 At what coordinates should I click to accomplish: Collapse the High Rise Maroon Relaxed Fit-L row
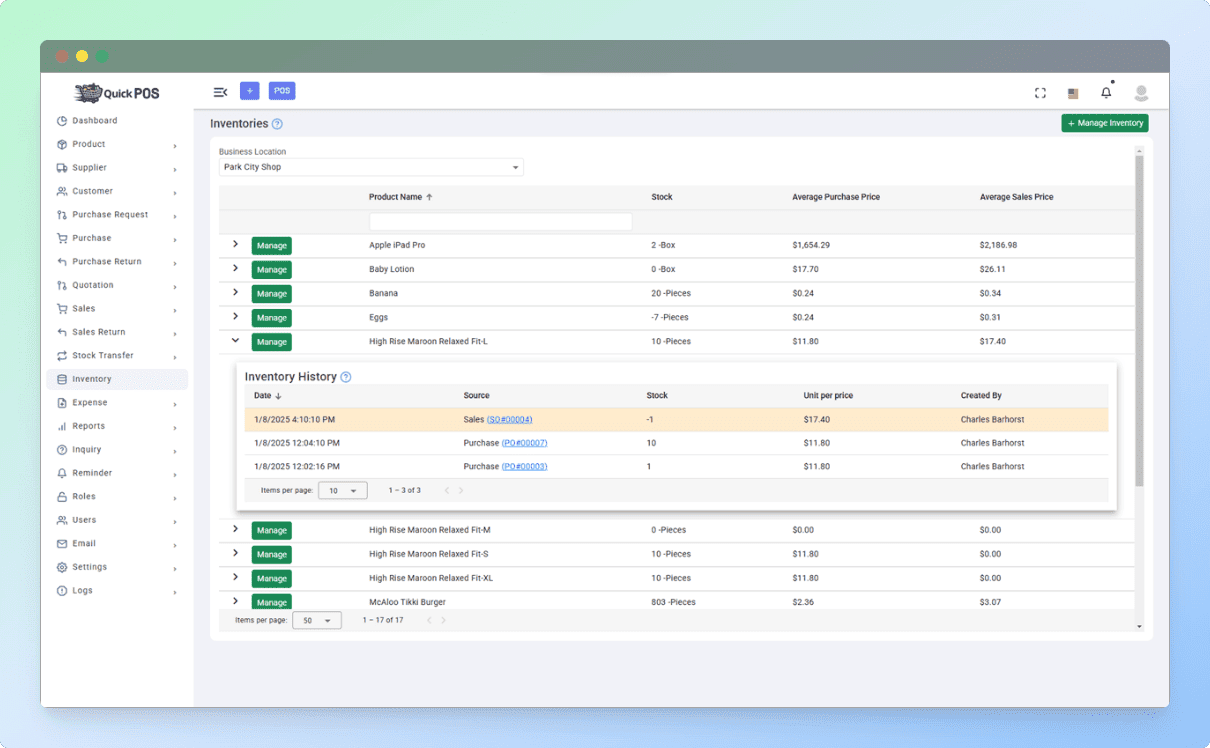click(x=236, y=340)
